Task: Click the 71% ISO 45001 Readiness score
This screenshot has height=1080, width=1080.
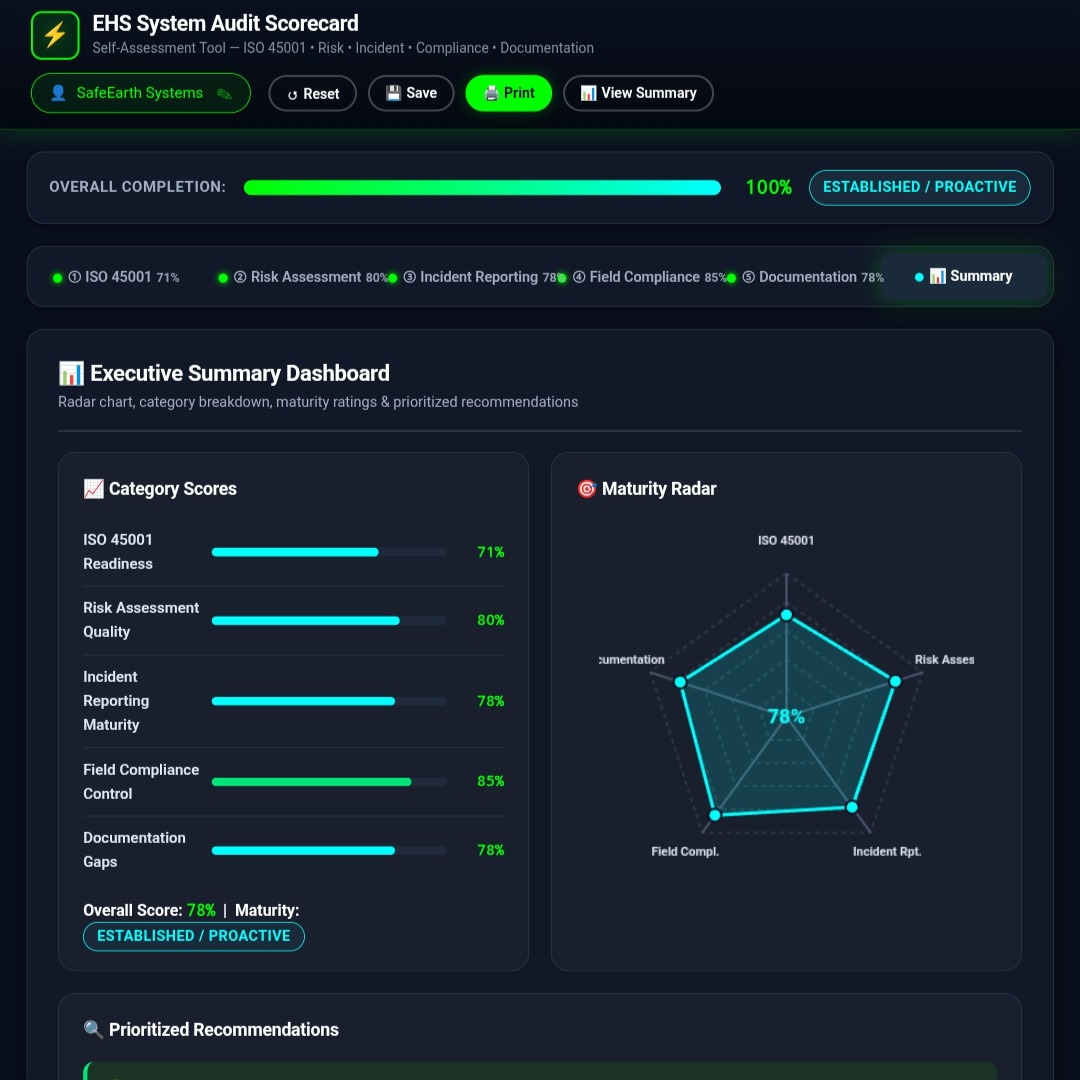Action: pos(490,552)
